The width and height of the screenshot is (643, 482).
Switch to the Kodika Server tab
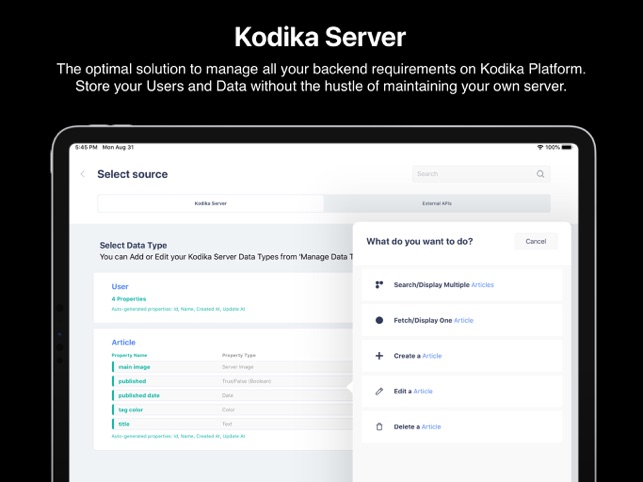[x=211, y=203]
